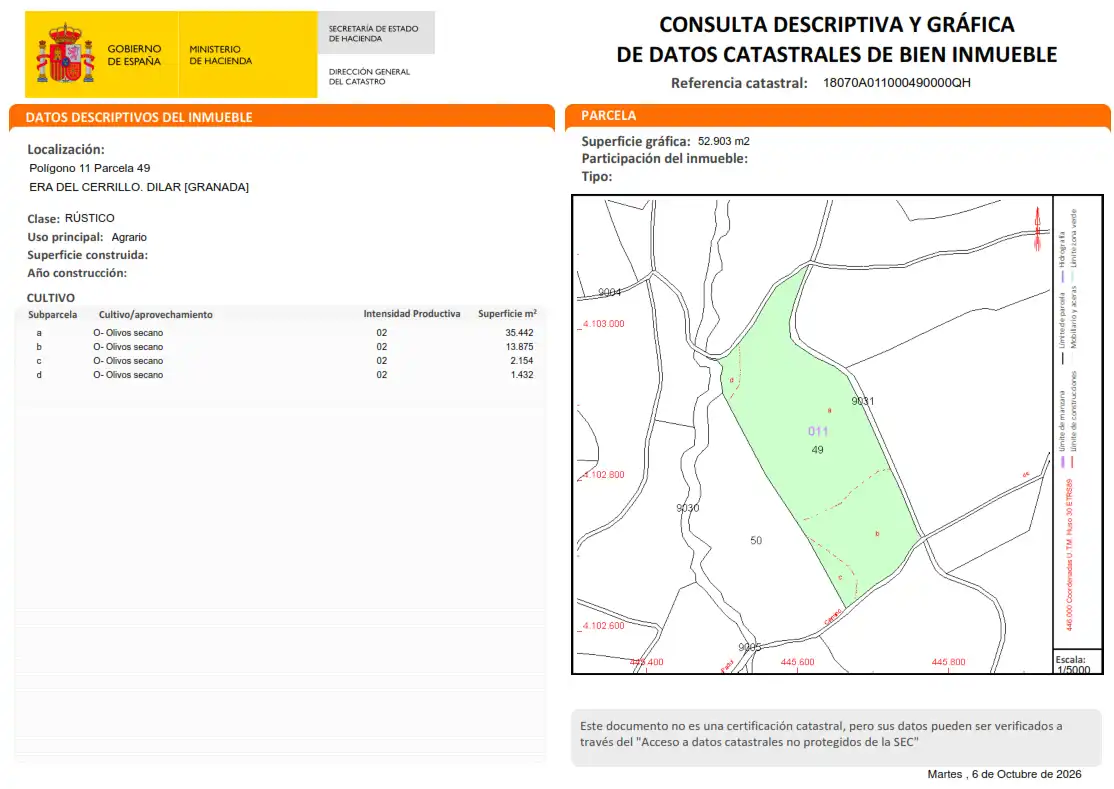Click label 9030 on the map
Image resolution: width=1114 pixels, height=789 pixels.
688,508
